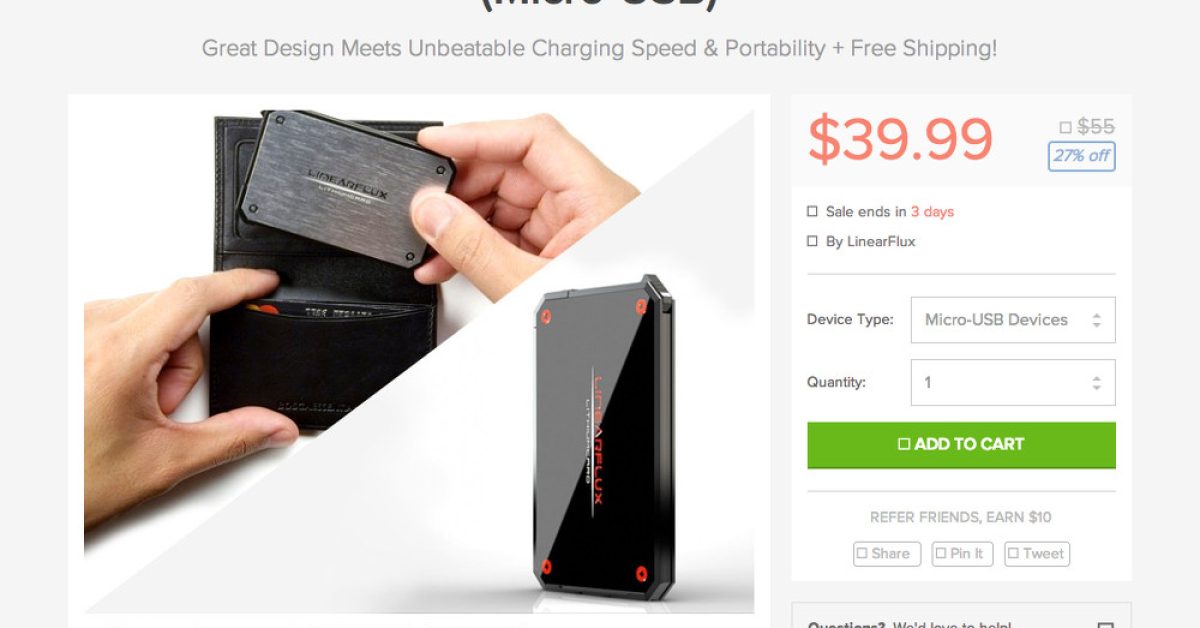Screen dimensions: 1200x628
Task: Click the $39.99 sale price
Action: pos(900,139)
